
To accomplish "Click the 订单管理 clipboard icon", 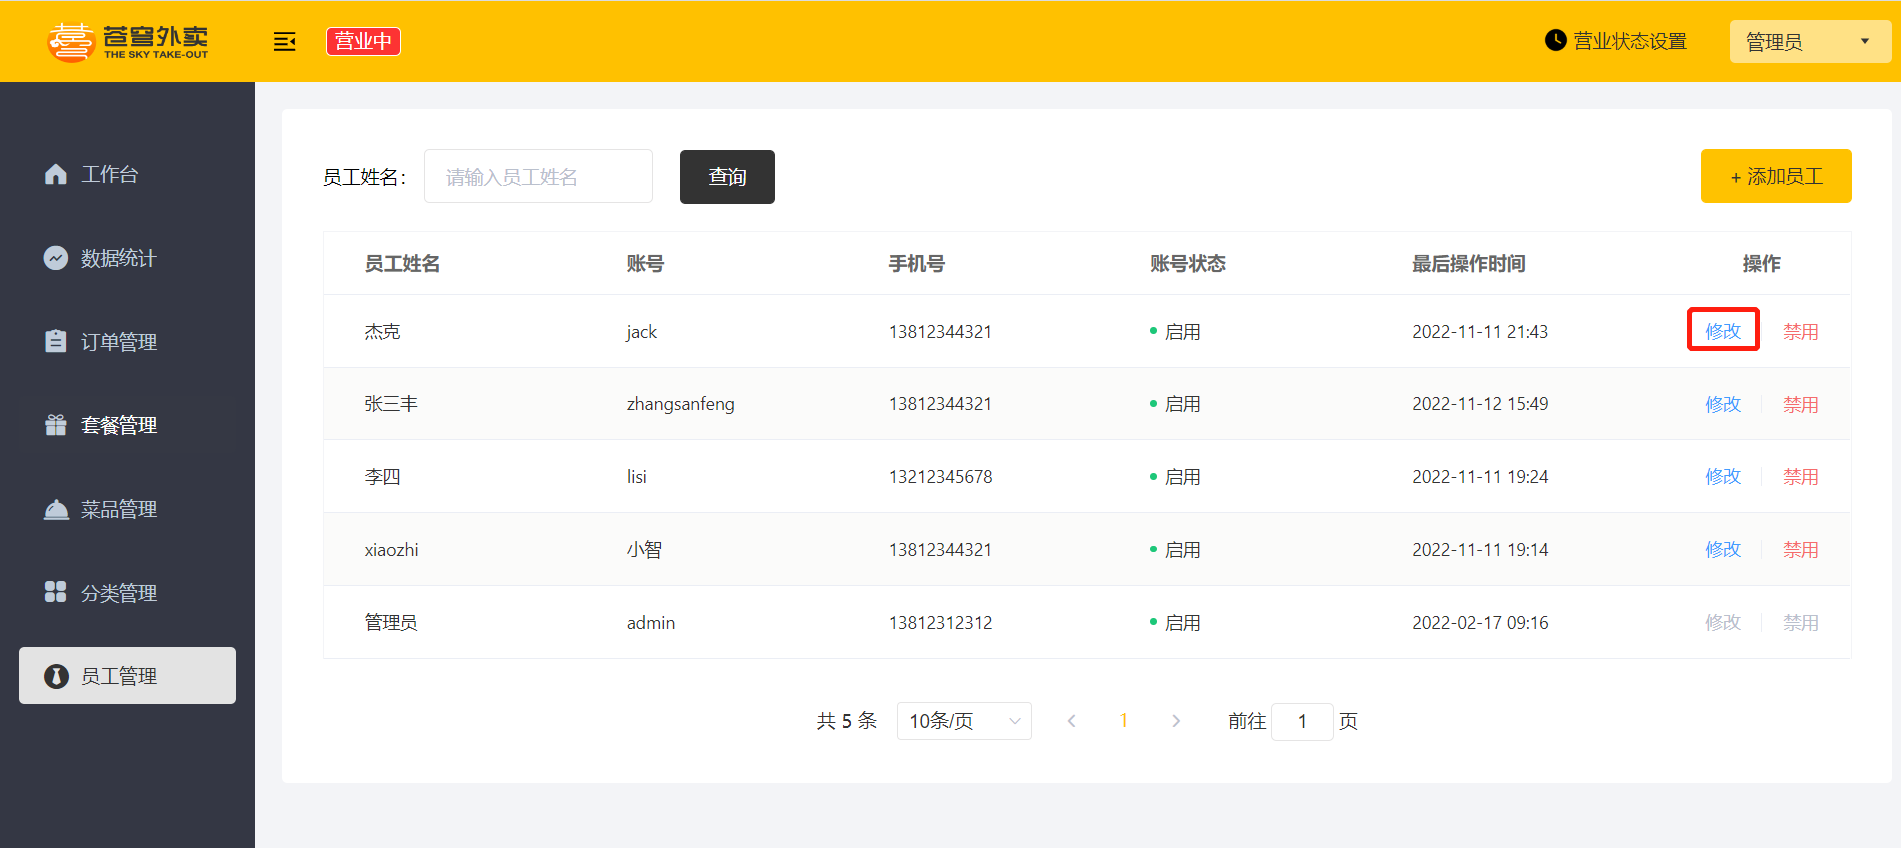I will point(56,341).
